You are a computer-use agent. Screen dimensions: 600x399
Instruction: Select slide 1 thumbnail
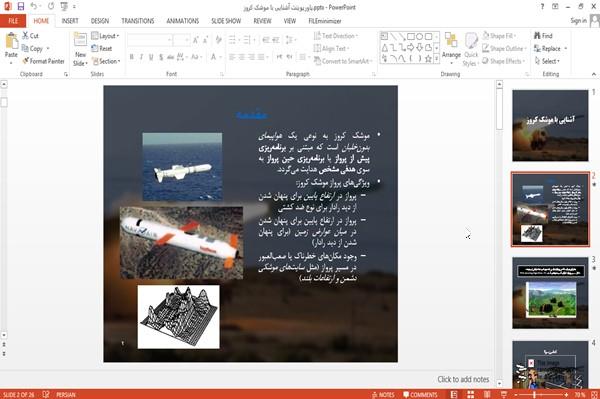tap(550, 125)
